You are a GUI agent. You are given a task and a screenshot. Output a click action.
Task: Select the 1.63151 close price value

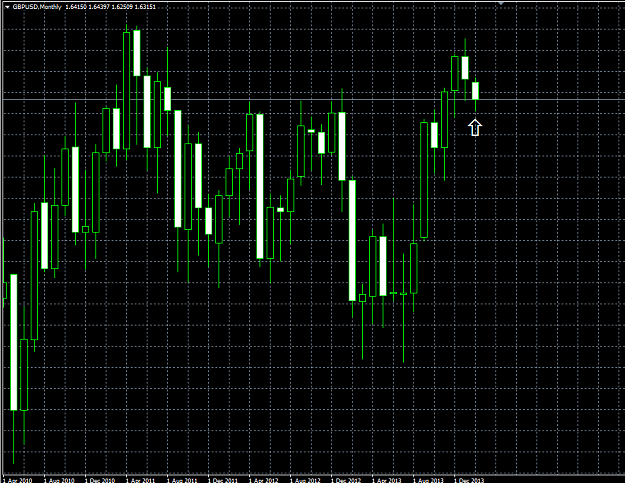[x=145, y=7]
